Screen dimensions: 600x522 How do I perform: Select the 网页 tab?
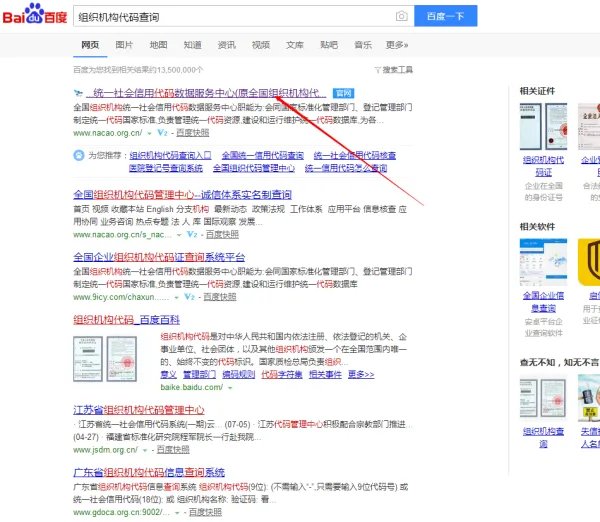coord(90,45)
